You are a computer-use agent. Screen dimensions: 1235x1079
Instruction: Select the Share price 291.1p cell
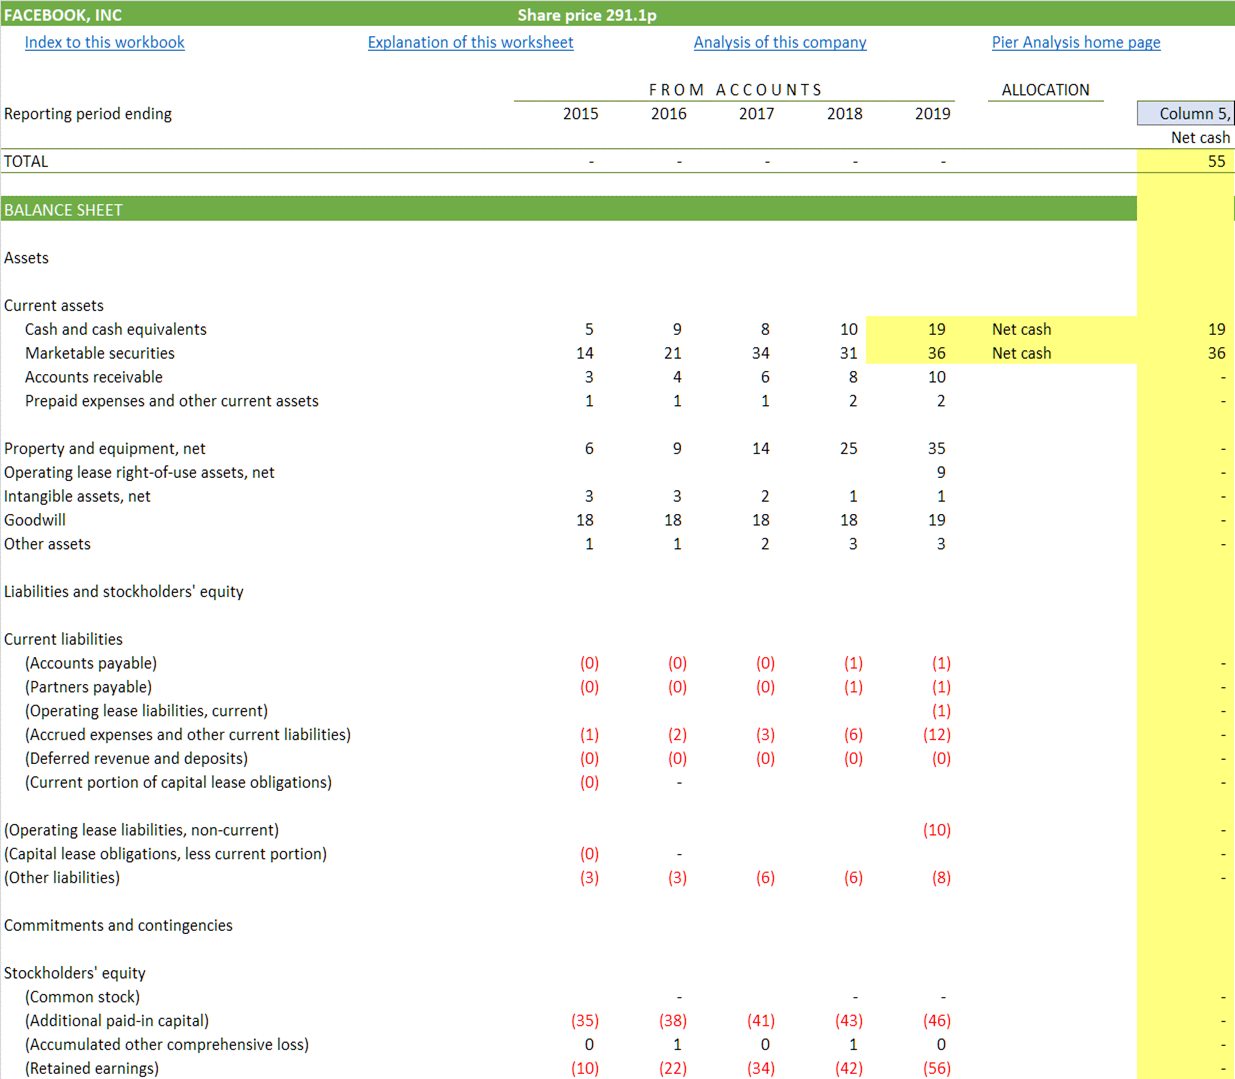(587, 15)
